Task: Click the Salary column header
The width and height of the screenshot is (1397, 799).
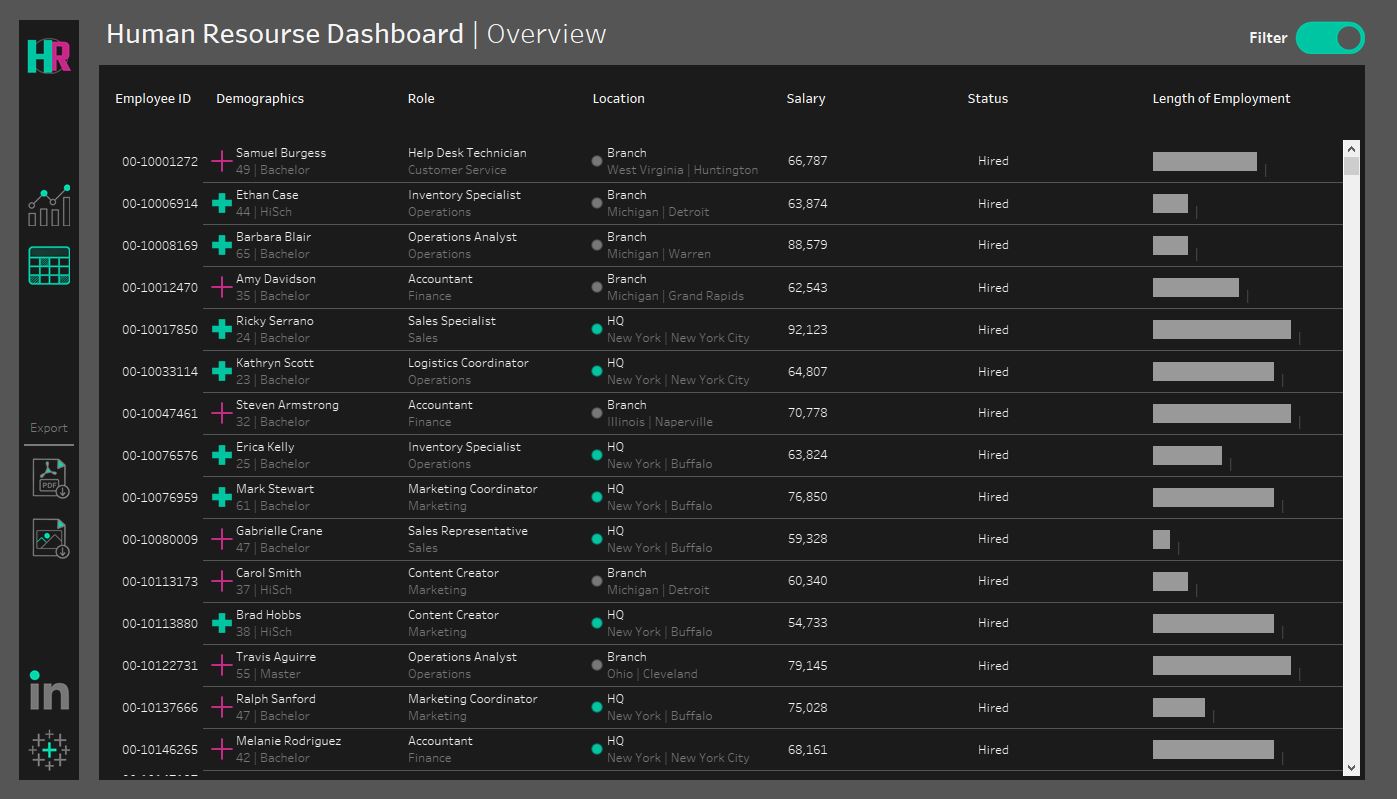Action: pos(806,98)
